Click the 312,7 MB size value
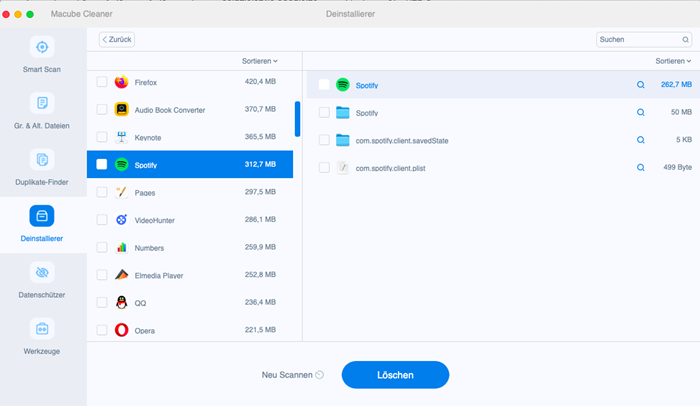 click(x=260, y=164)
